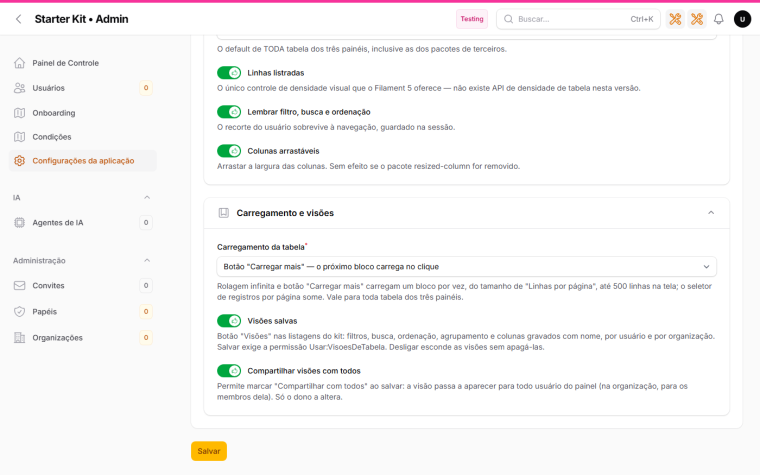Open Agentes de IA menu item
760x475 pixels.
tap(82, 222)
